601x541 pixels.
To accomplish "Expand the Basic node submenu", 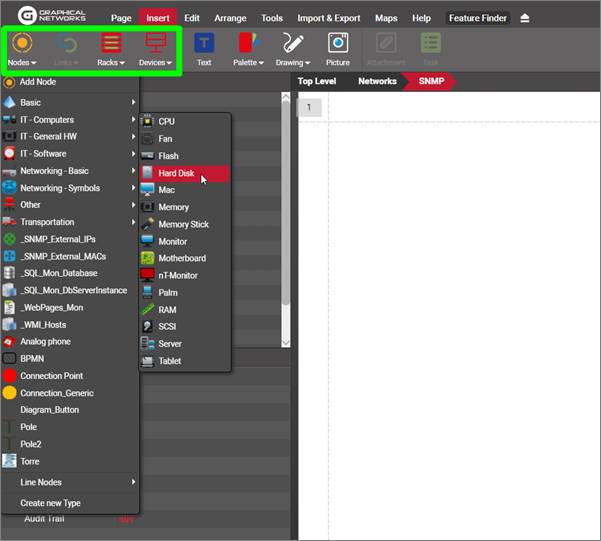I will pos(70,102).
